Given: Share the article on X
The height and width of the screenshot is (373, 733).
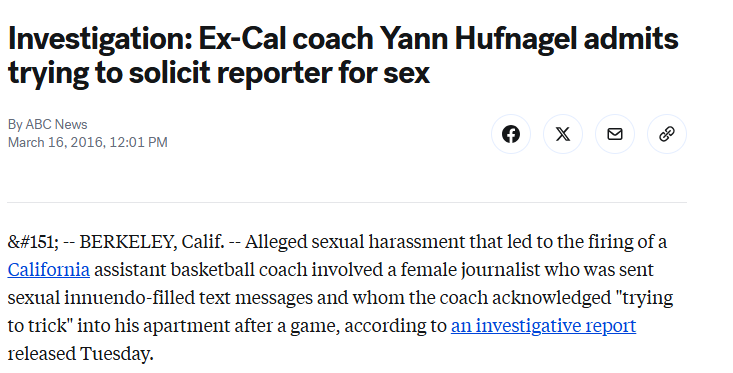Looking at the screenshot, I should pyautogui.click(x=563, y=134).
